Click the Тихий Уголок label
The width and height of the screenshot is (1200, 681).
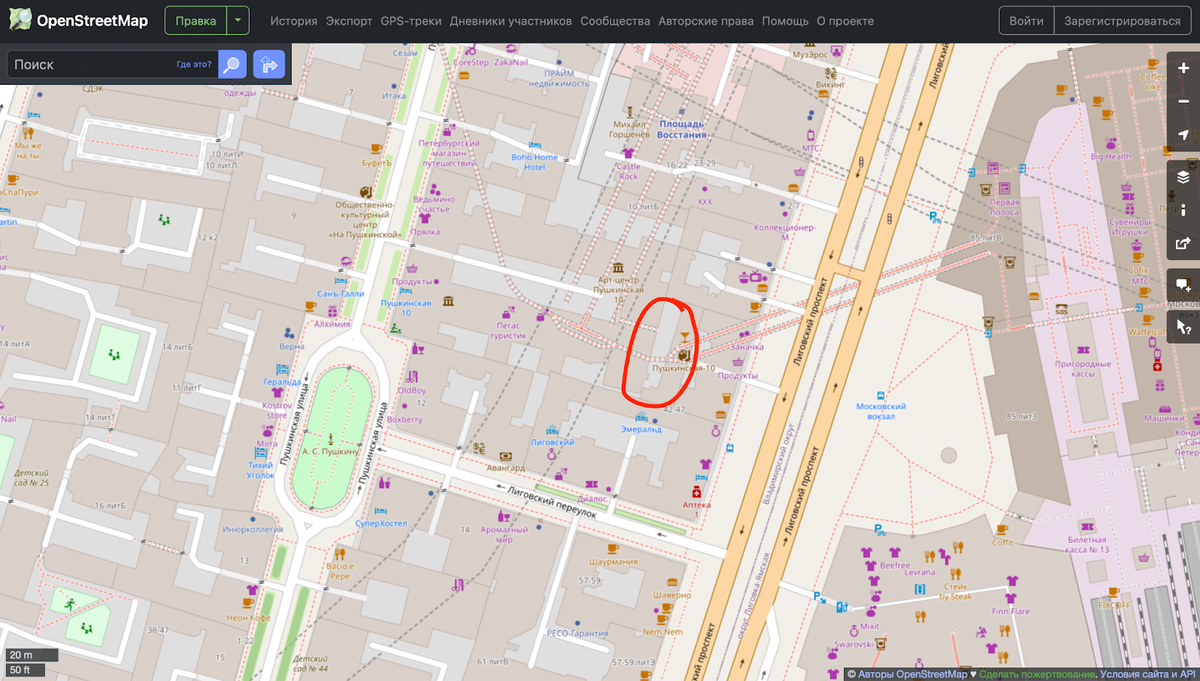[x=261, y=470]
